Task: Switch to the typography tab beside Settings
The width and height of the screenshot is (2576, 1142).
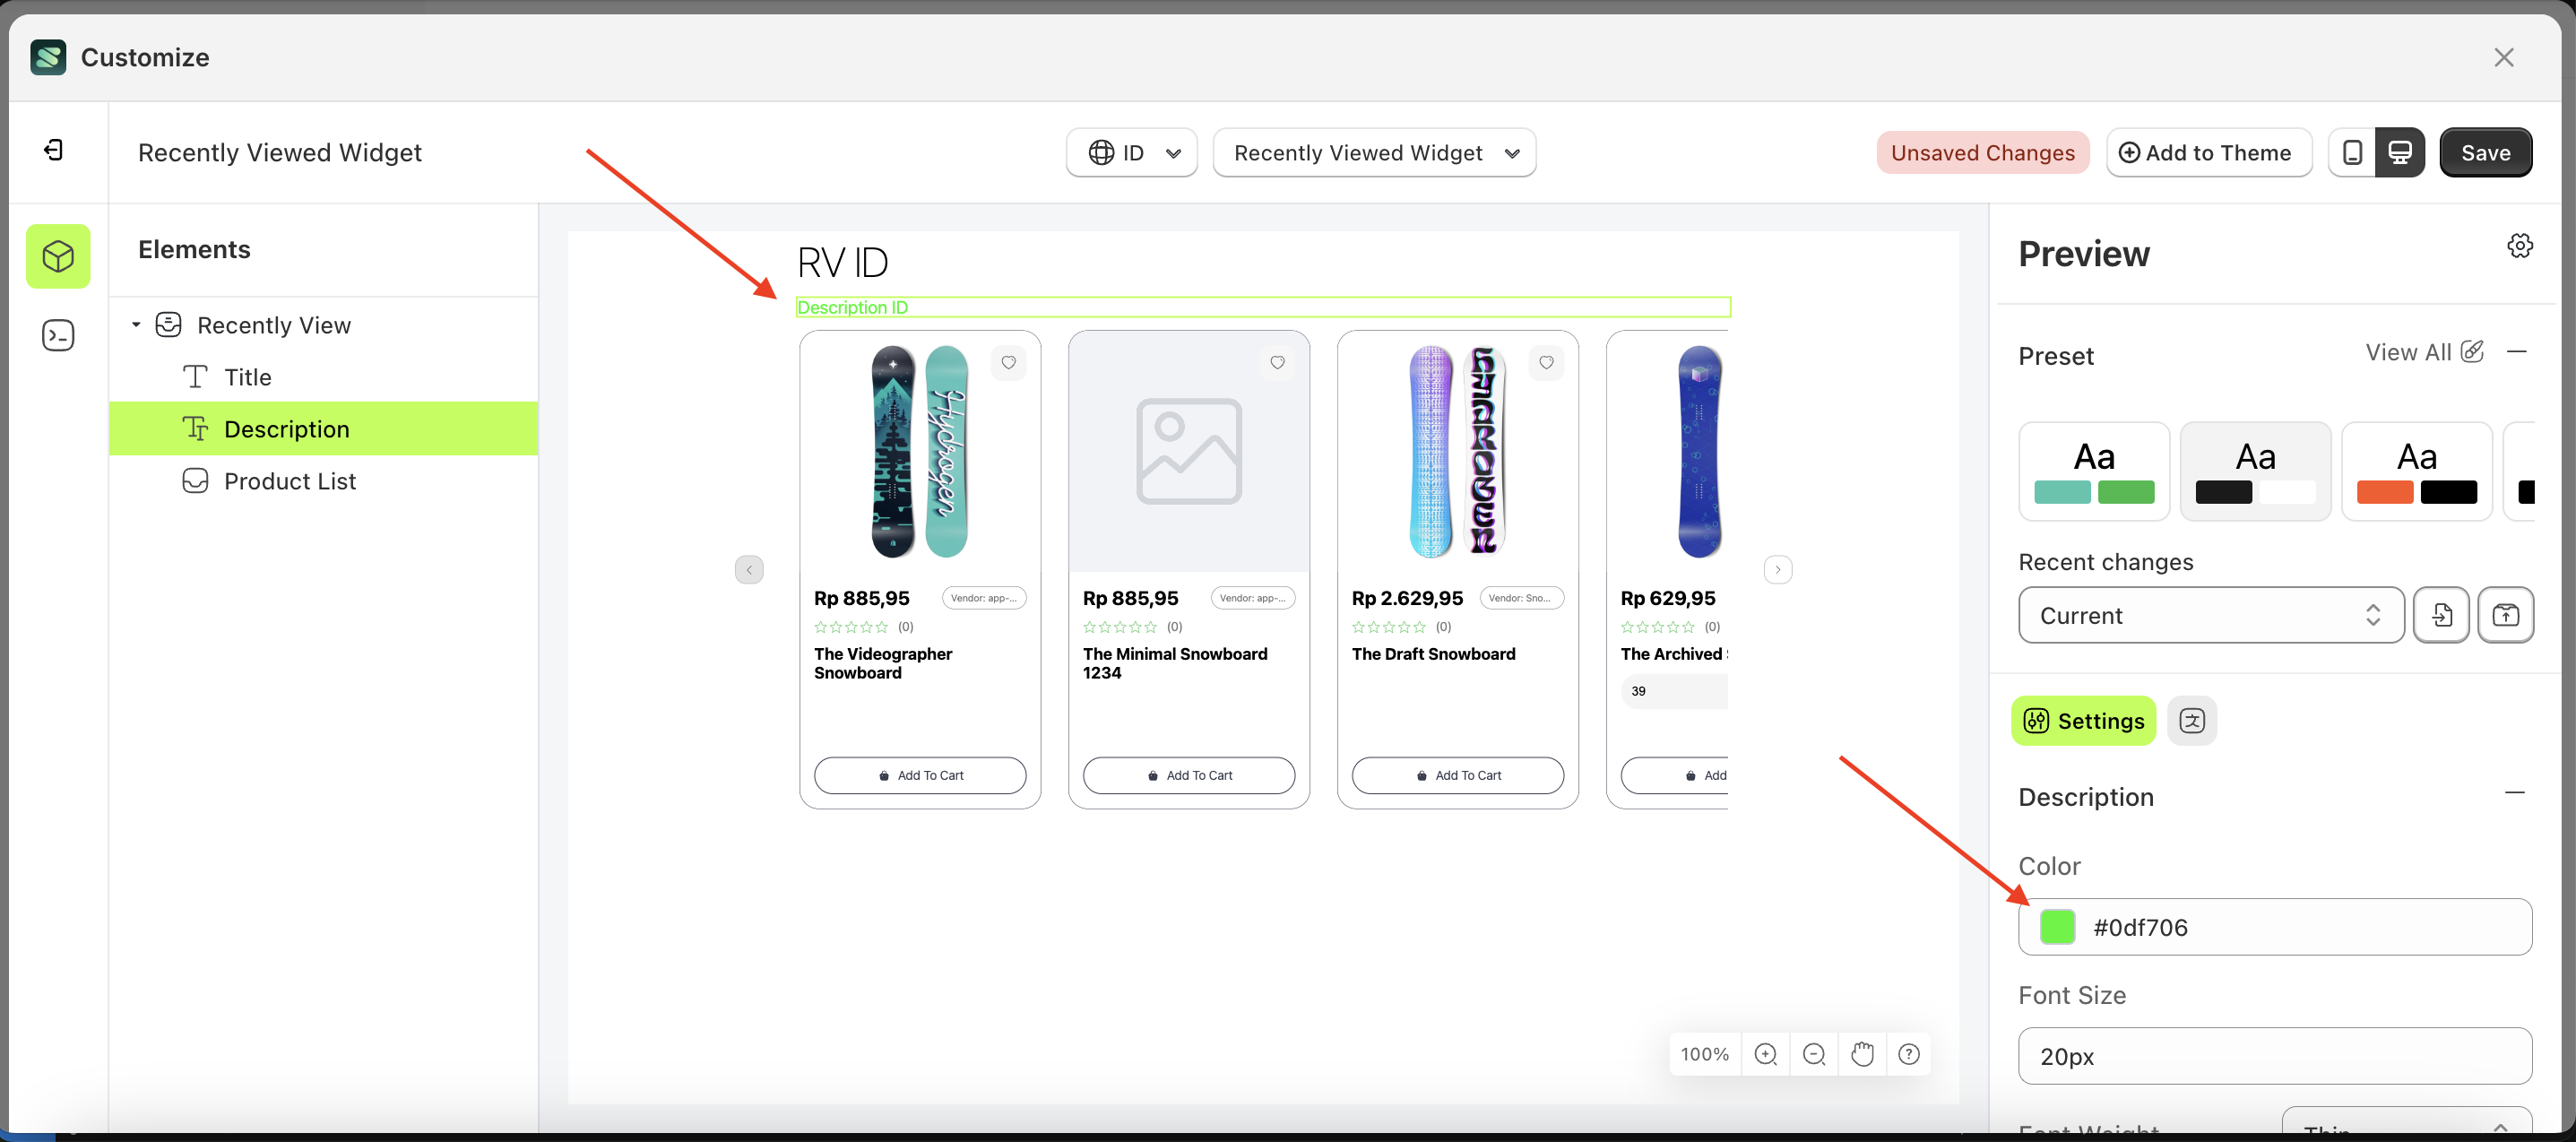Action: coord(2192,720)
